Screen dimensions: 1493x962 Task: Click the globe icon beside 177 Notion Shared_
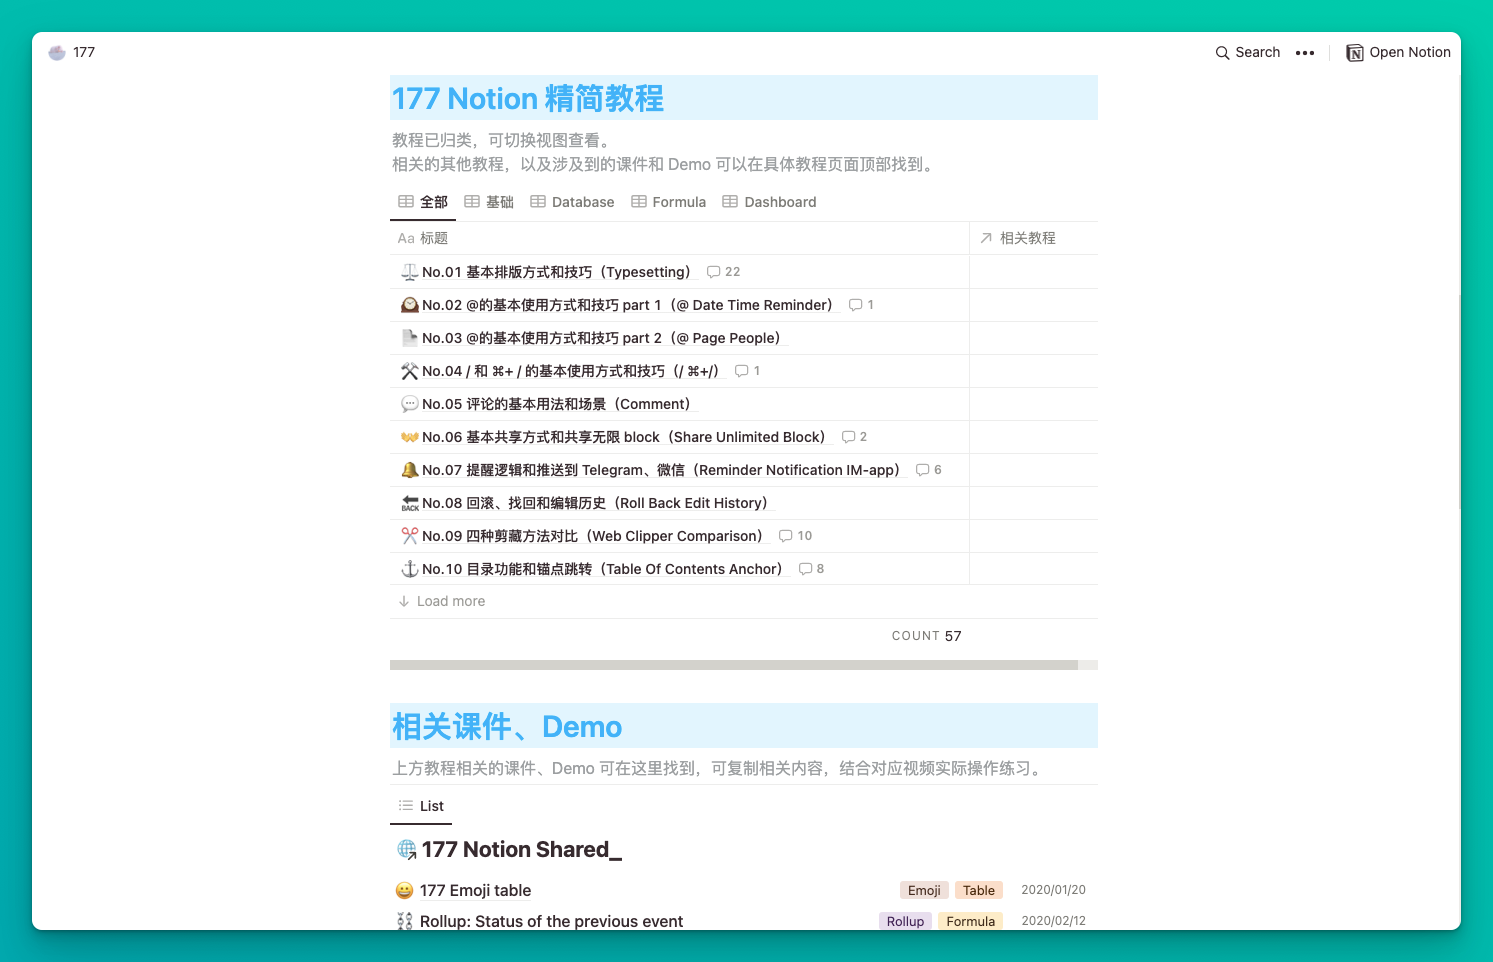404,849
